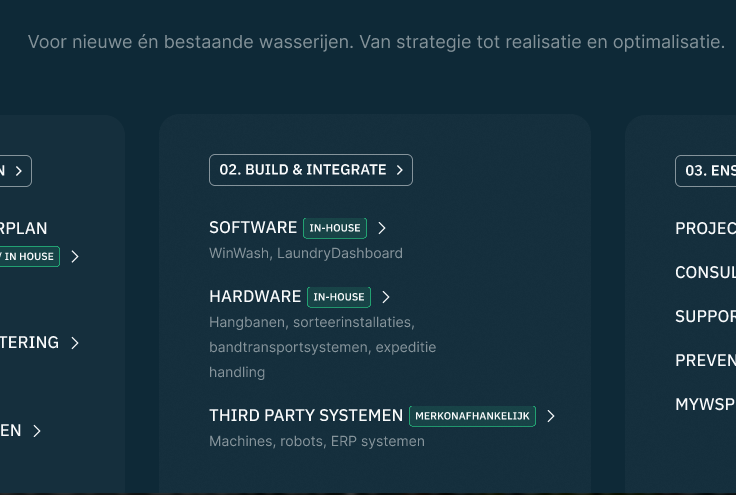Click chevron in Build & Integrate button

tap(399, 170)
